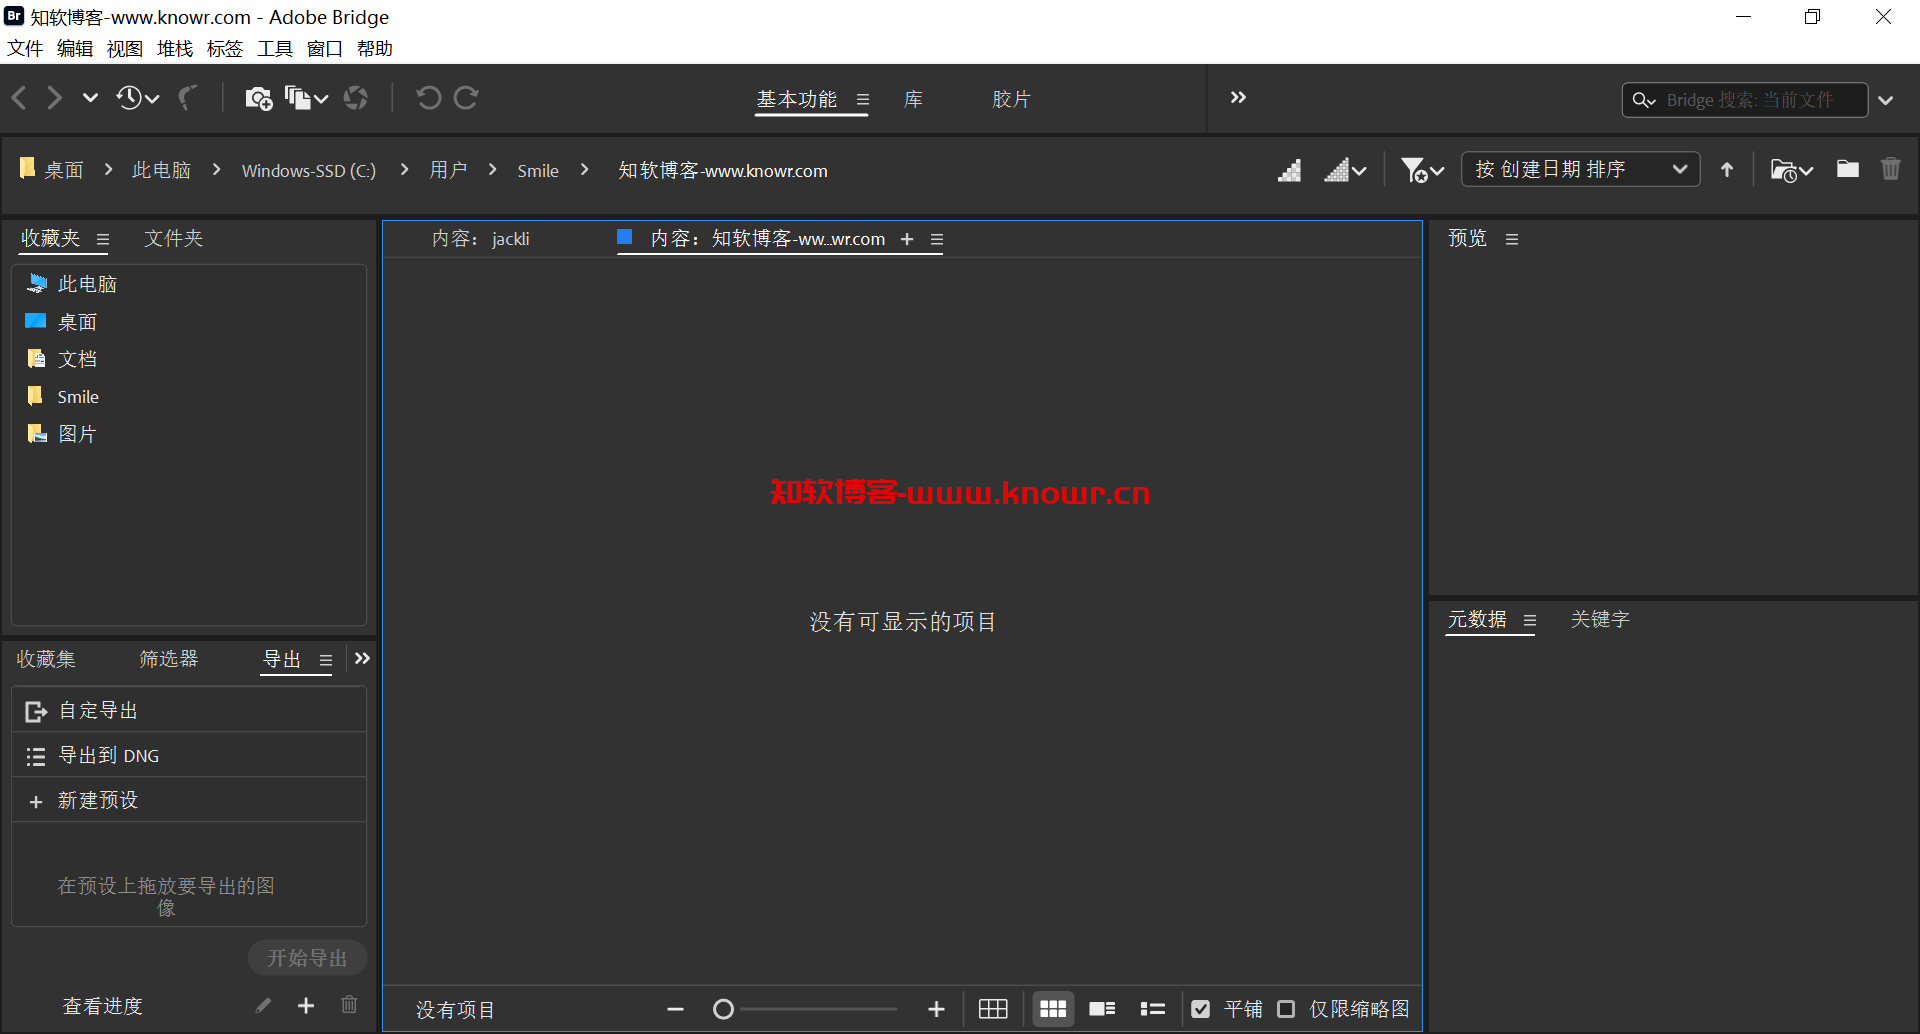Open parent or favorites dropdown arrow
Viewport: 1920px width, 1034px height.
click(90, 97)
